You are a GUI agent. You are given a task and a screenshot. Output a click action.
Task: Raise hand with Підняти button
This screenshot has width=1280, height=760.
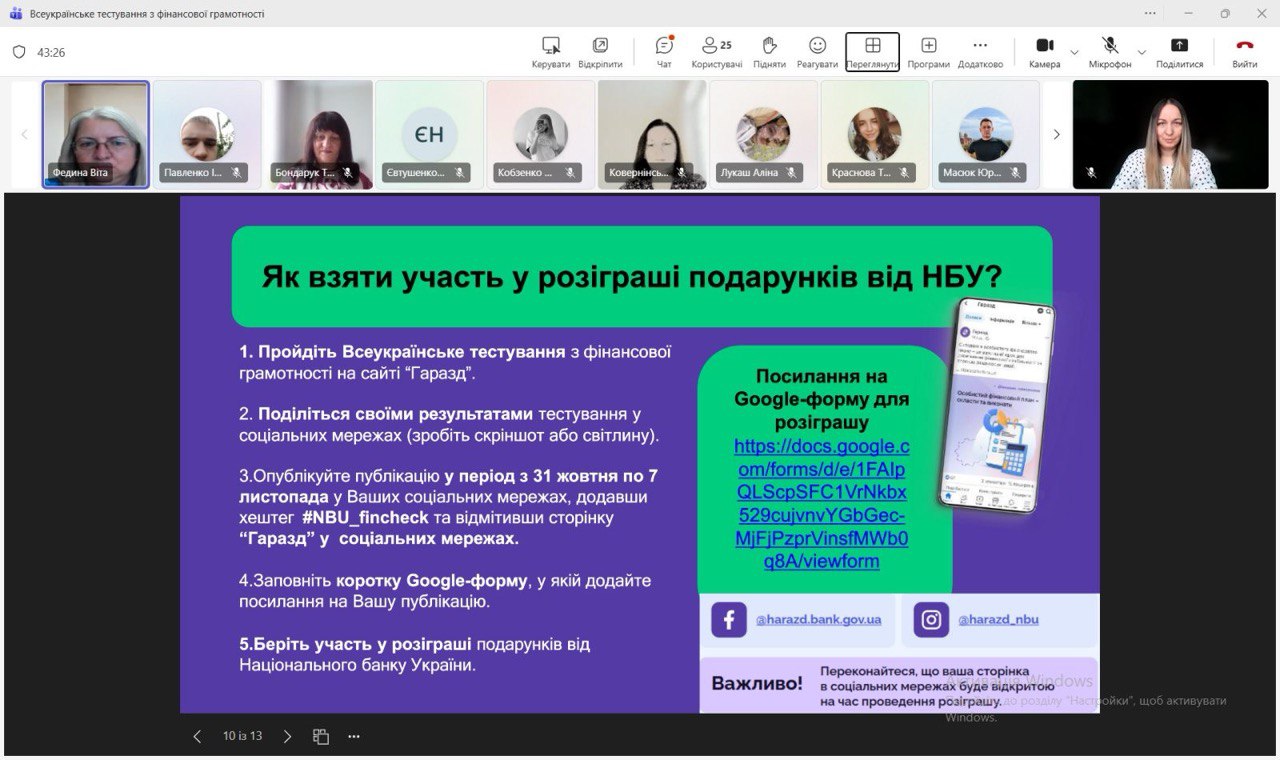tap(769, 51)
